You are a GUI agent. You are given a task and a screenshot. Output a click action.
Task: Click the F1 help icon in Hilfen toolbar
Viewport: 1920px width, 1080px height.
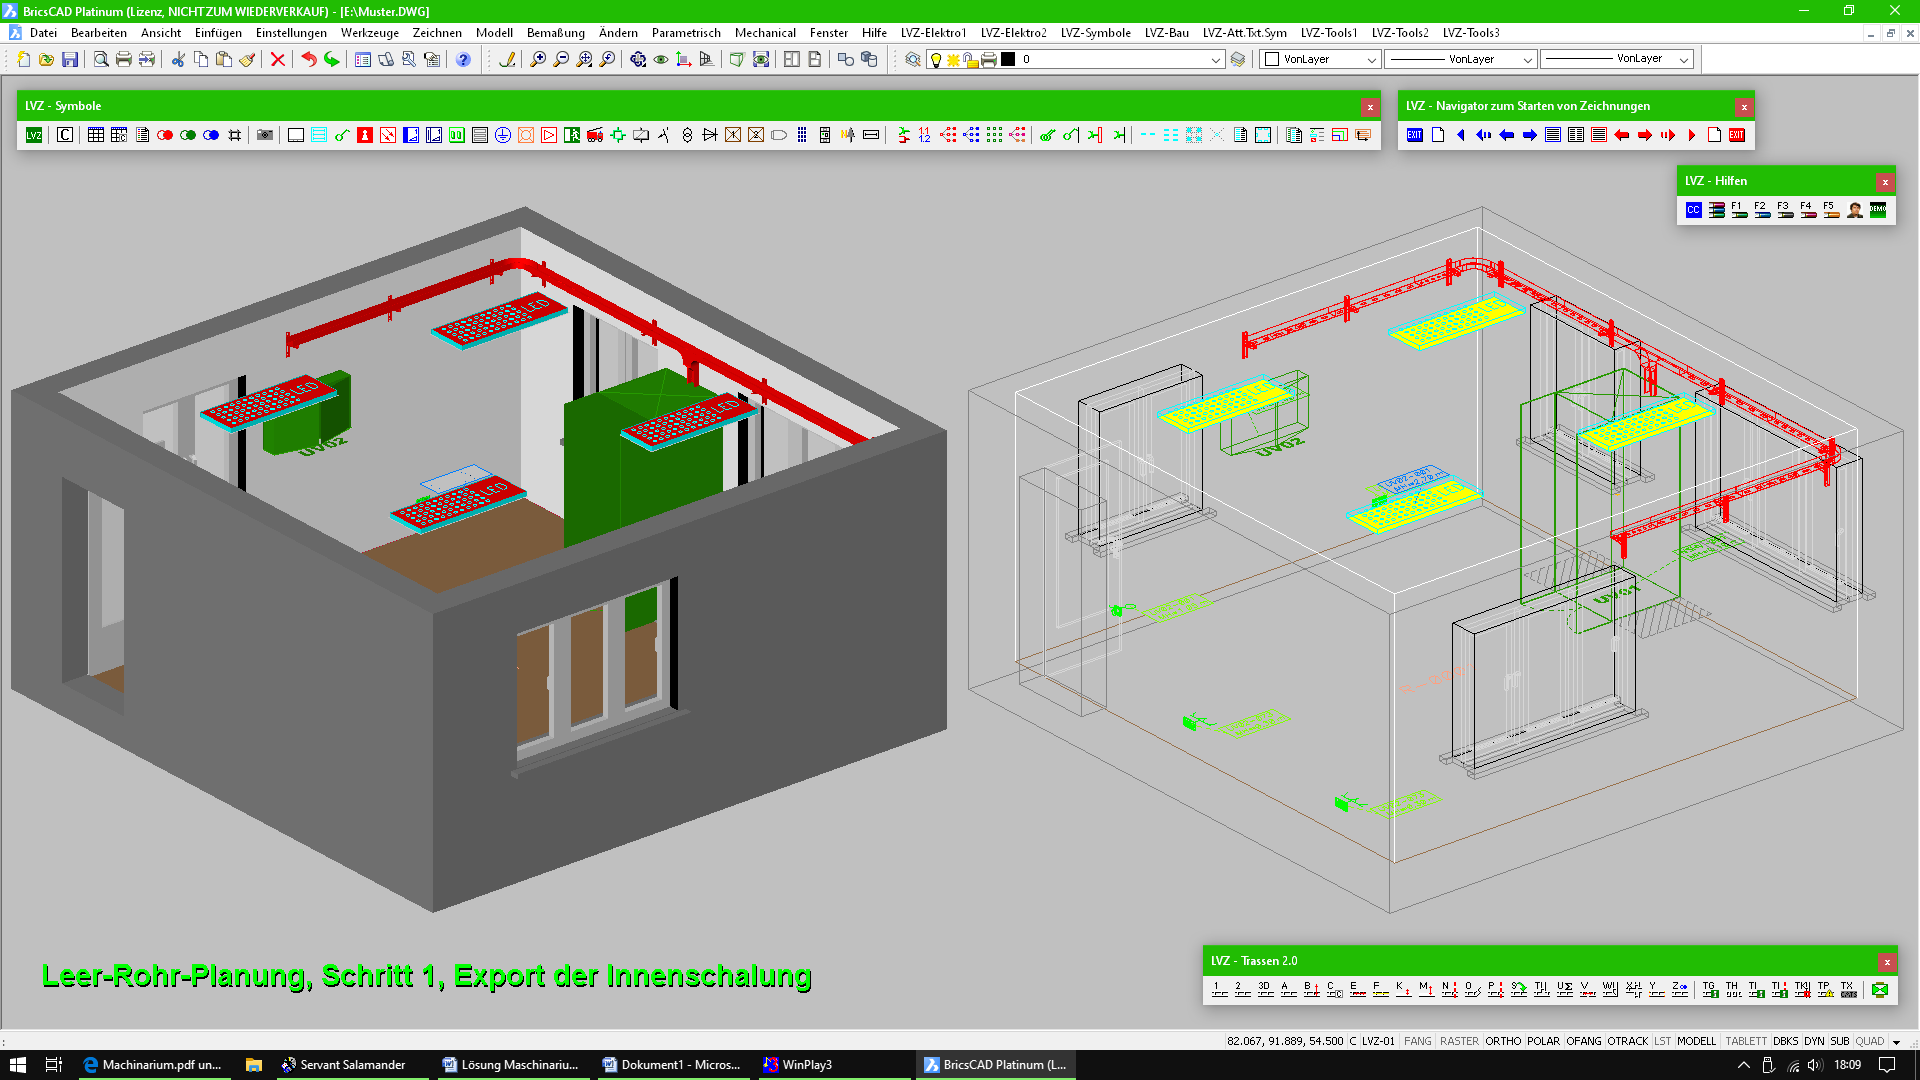point(1740,210)
